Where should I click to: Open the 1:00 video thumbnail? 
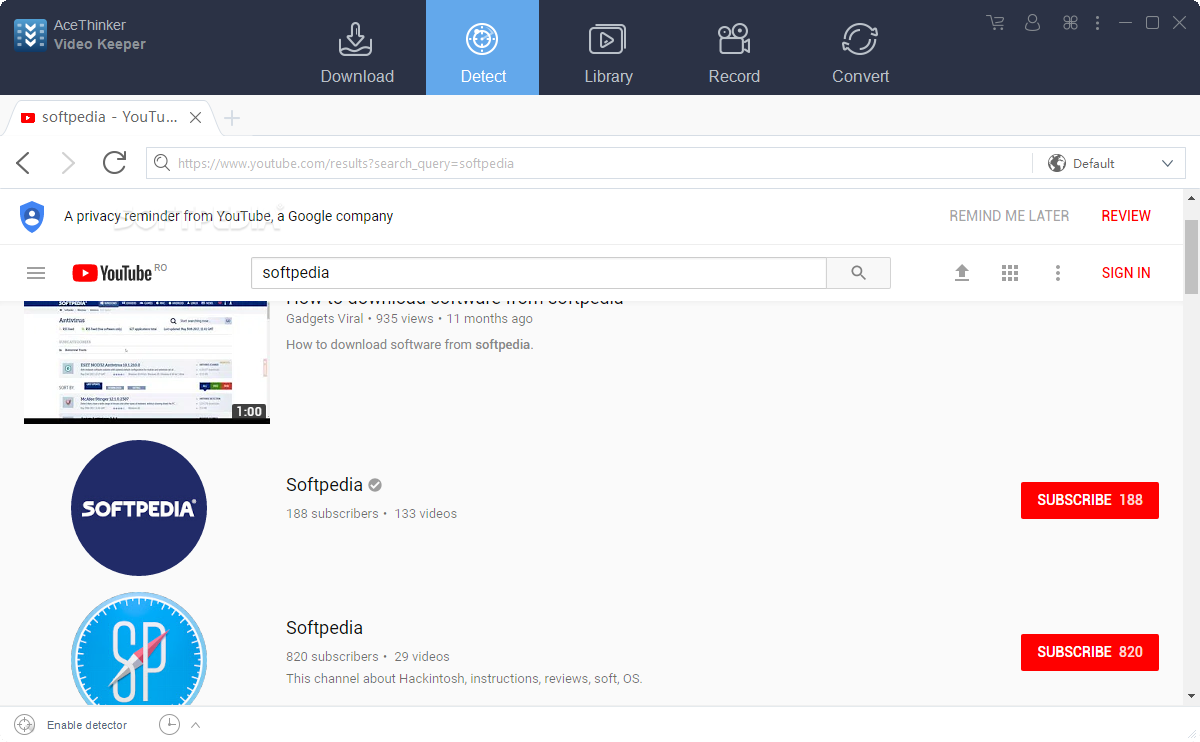pos(147,362)
